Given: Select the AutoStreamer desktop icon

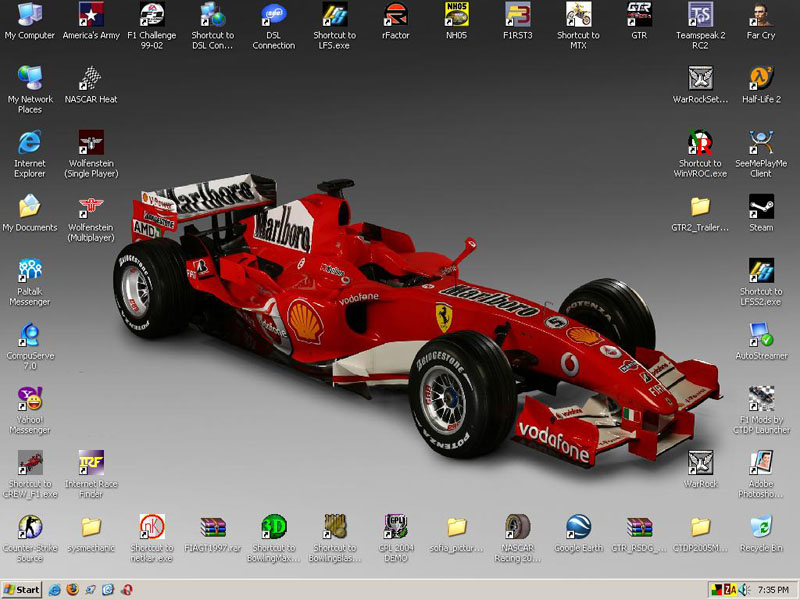Looking at the screenshot, I should 761,341.
